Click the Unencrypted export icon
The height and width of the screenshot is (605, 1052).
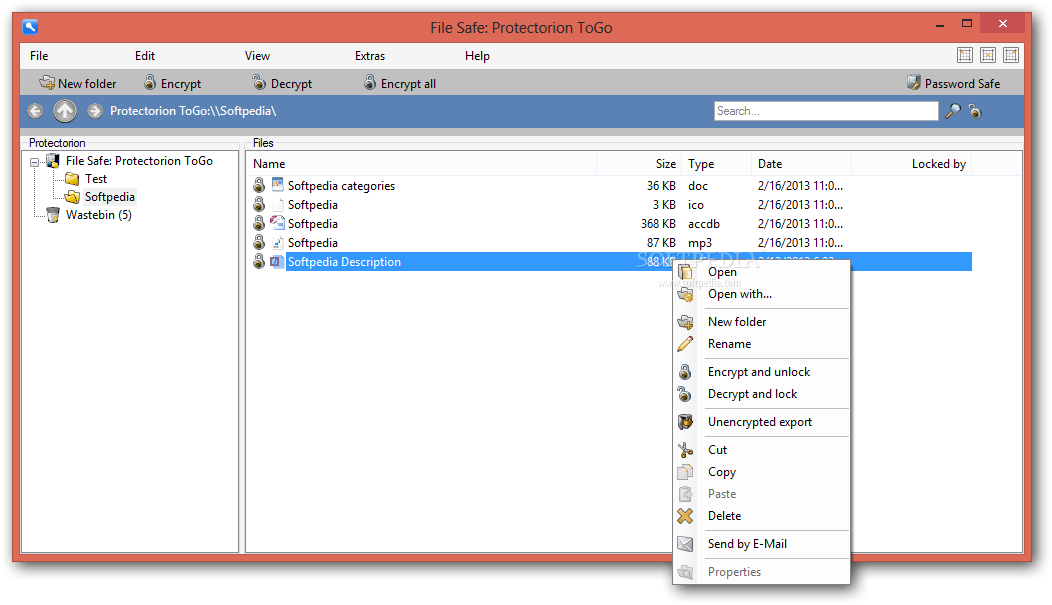click(x=685, y=422)
